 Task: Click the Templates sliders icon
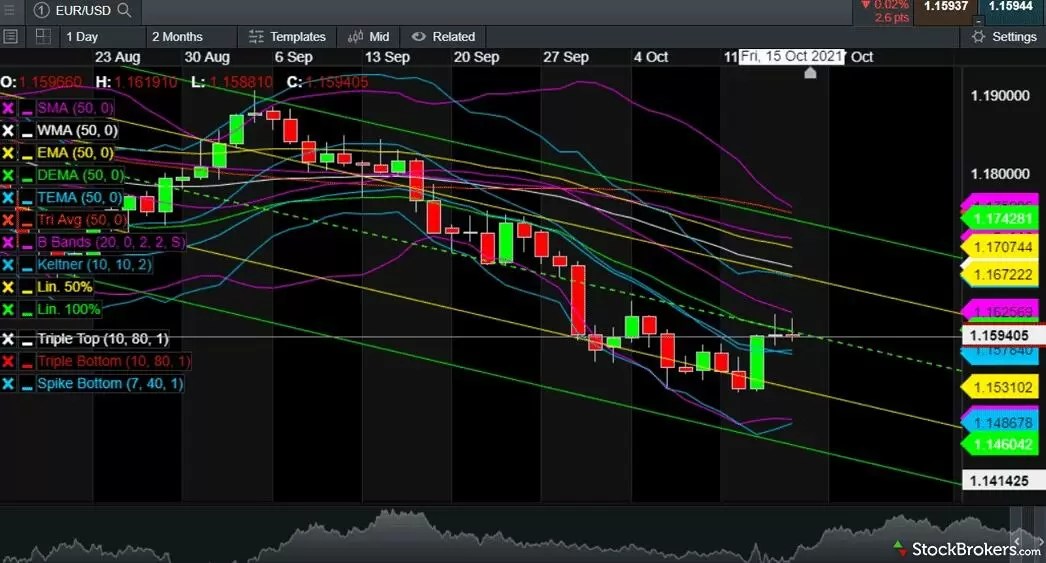[256, 37]
